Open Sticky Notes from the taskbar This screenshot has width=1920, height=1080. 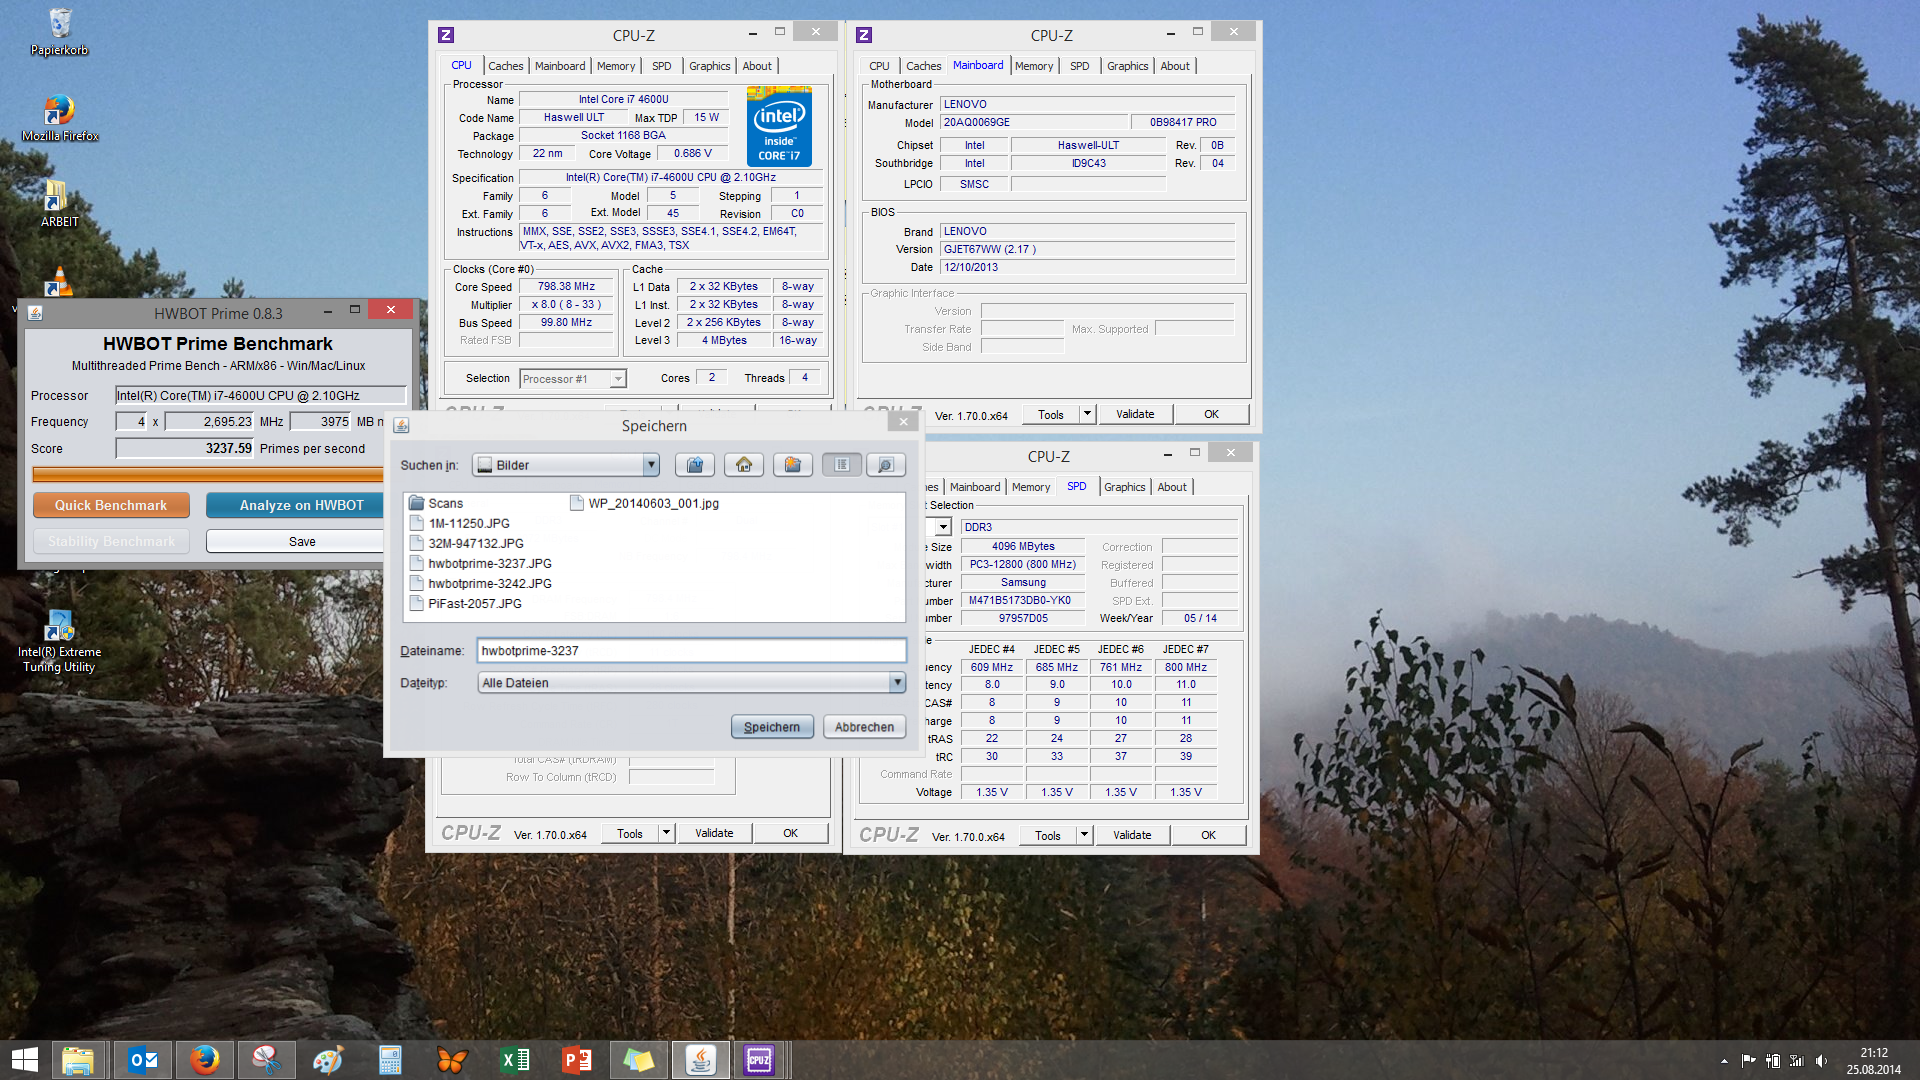tap(638, 1060)
